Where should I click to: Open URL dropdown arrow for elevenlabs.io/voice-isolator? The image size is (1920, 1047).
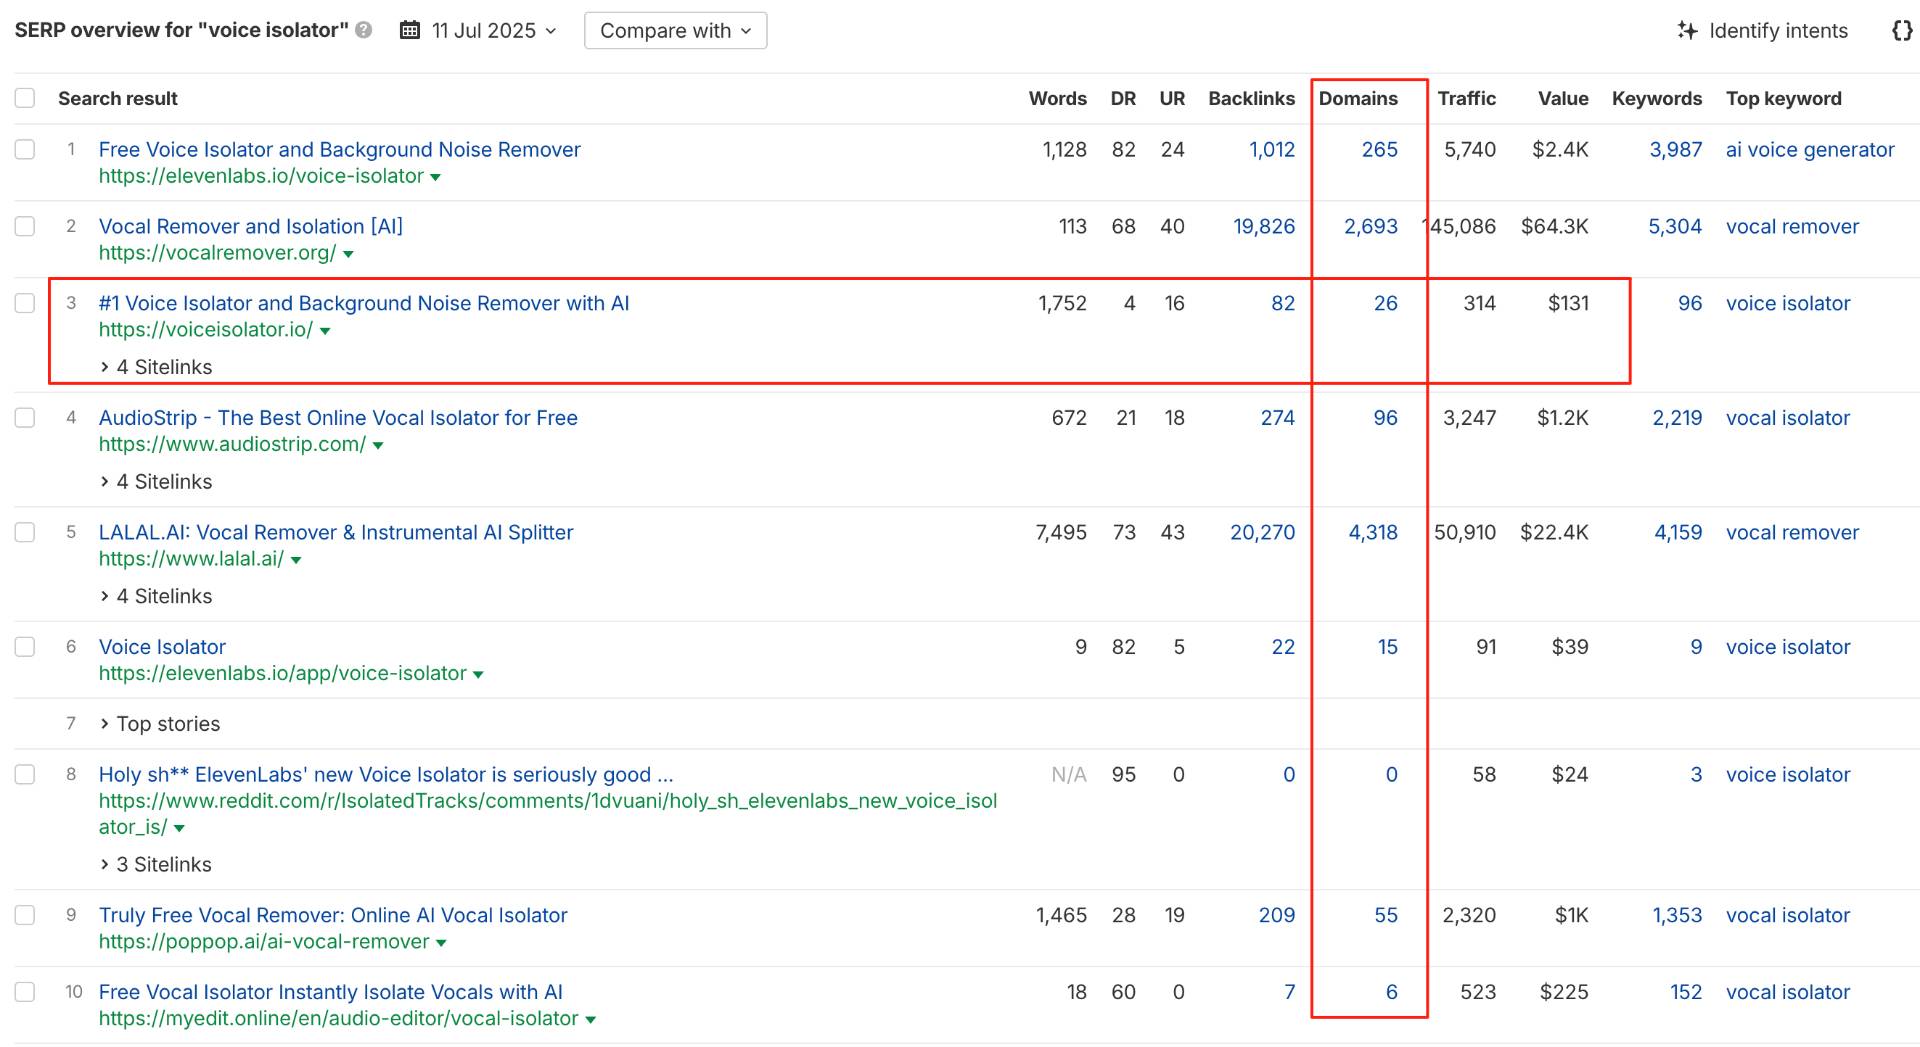pyautogui.click(x=435, y=177)
